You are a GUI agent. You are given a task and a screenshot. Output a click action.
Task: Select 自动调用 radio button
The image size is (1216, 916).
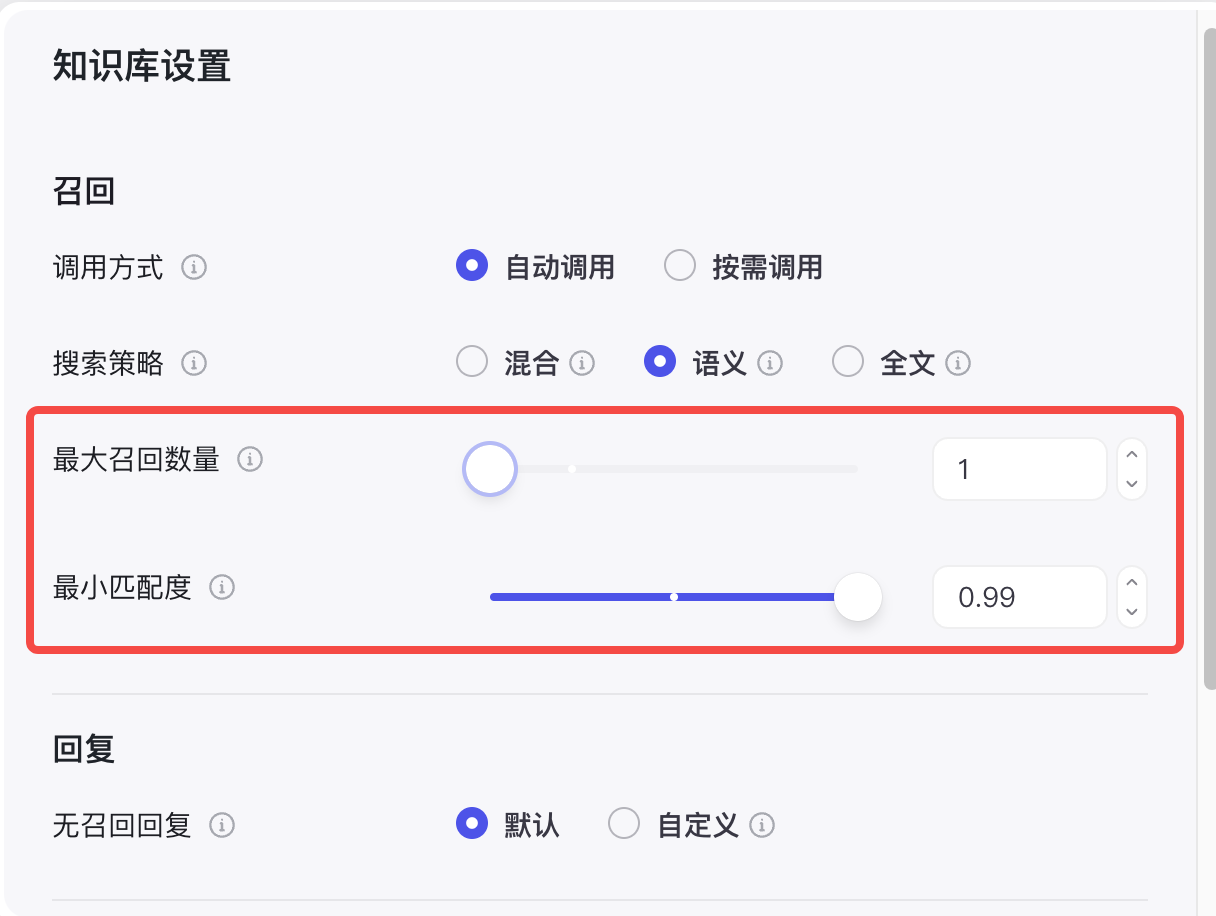472,267
